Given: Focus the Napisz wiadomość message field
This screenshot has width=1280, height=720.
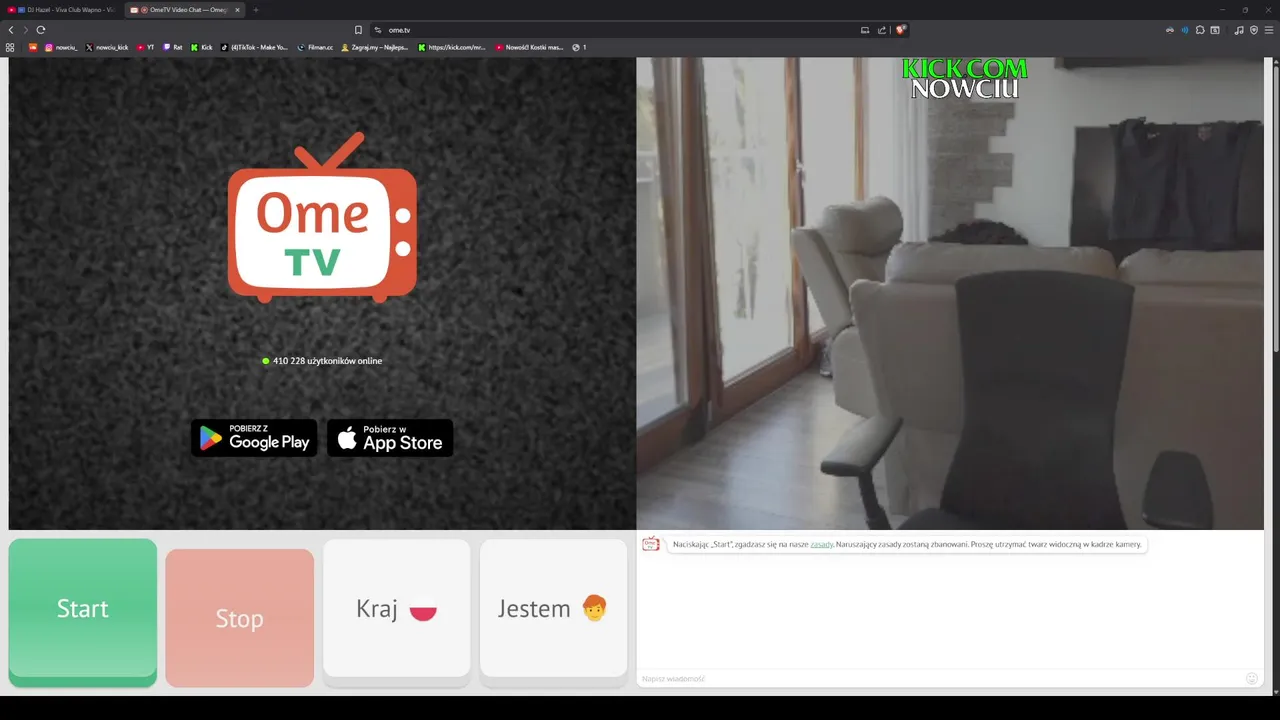Looking at the screenshot, I should tap(940, 678).
